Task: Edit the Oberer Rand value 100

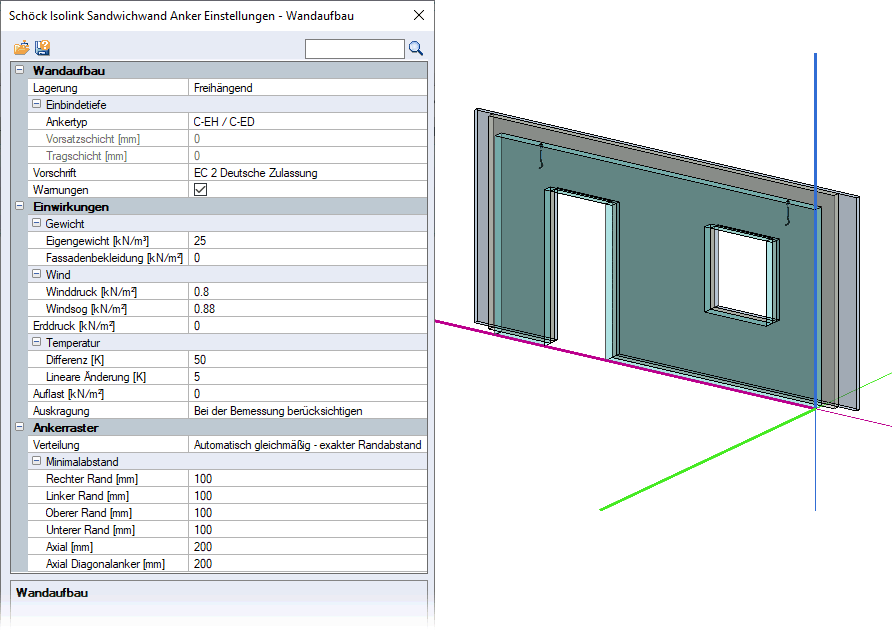Action: [308, 513]
